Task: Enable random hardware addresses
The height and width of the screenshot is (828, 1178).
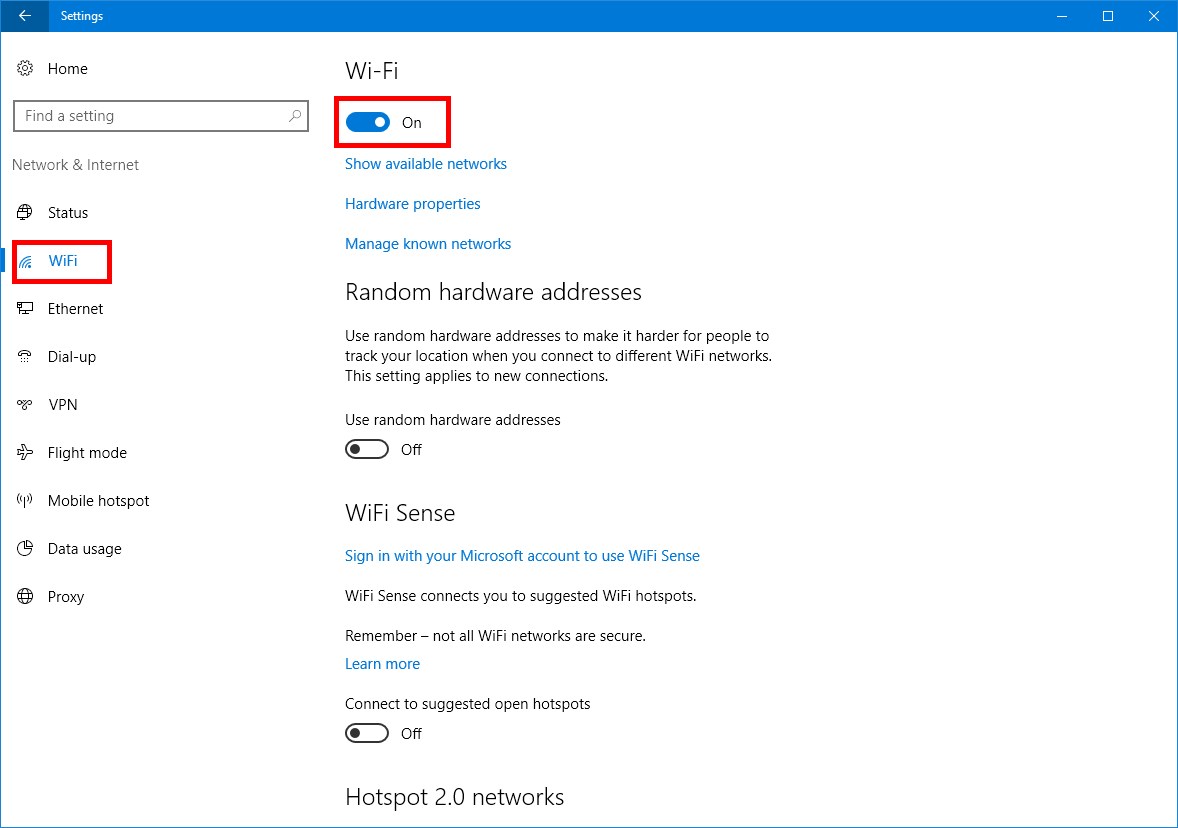Action: 367,449
